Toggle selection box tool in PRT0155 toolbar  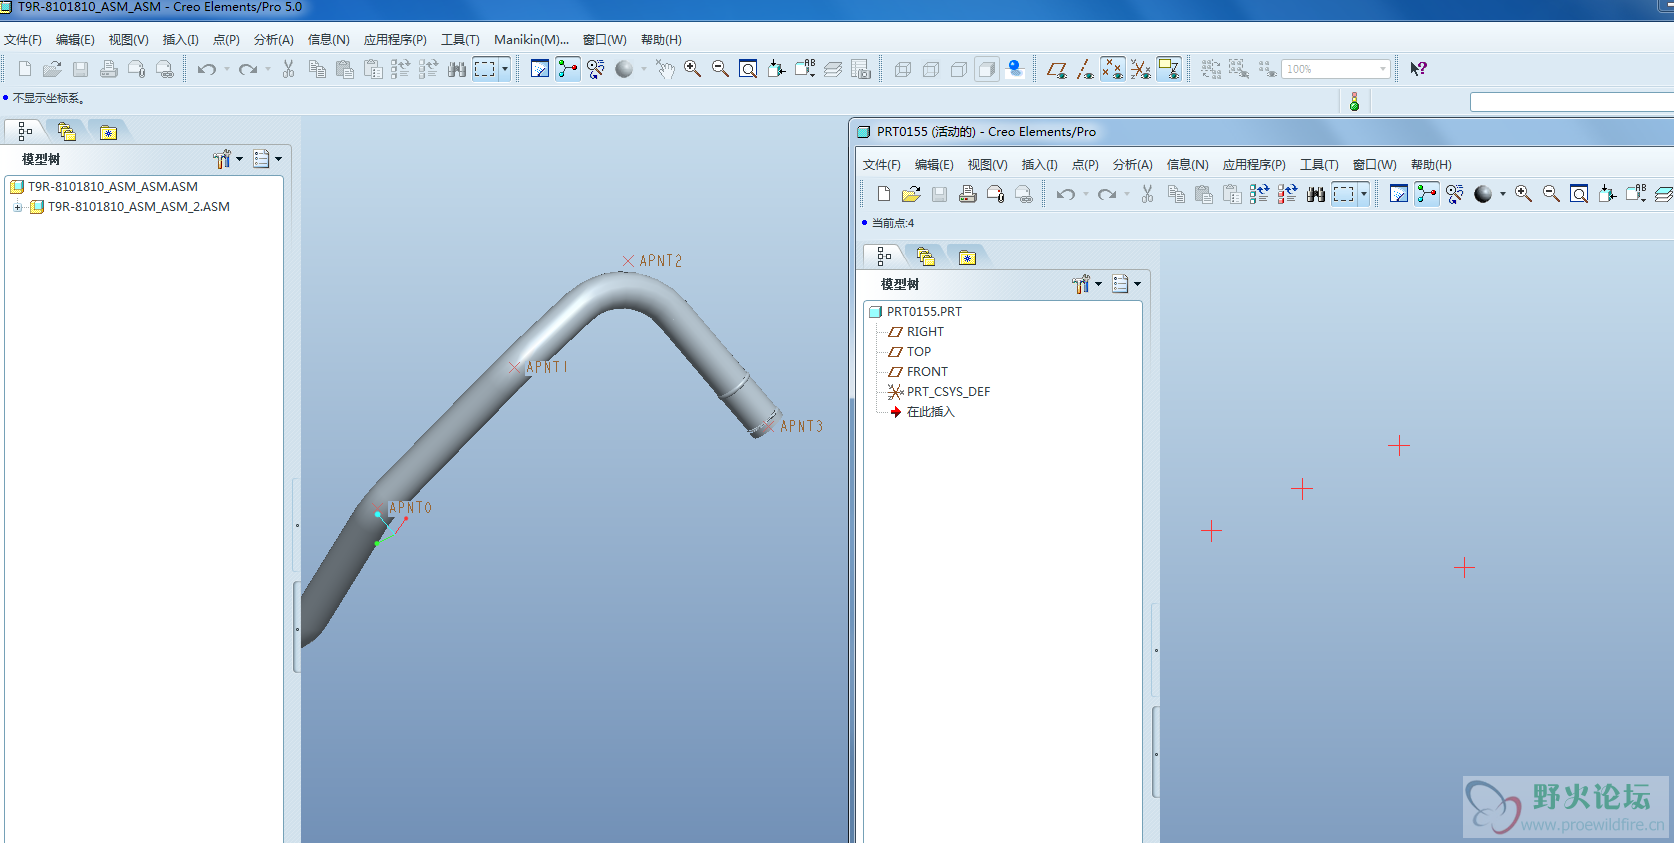(1344, 194)
